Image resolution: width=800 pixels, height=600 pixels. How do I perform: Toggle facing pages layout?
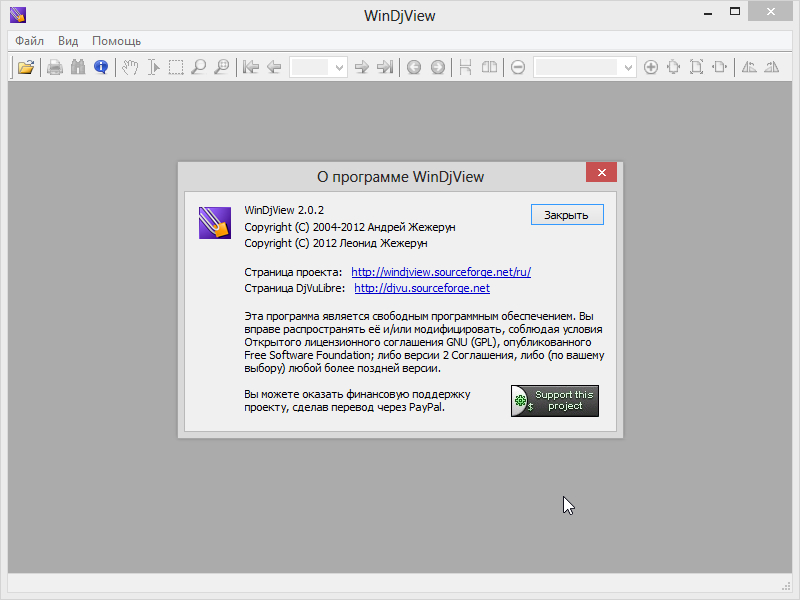(488, 67)
